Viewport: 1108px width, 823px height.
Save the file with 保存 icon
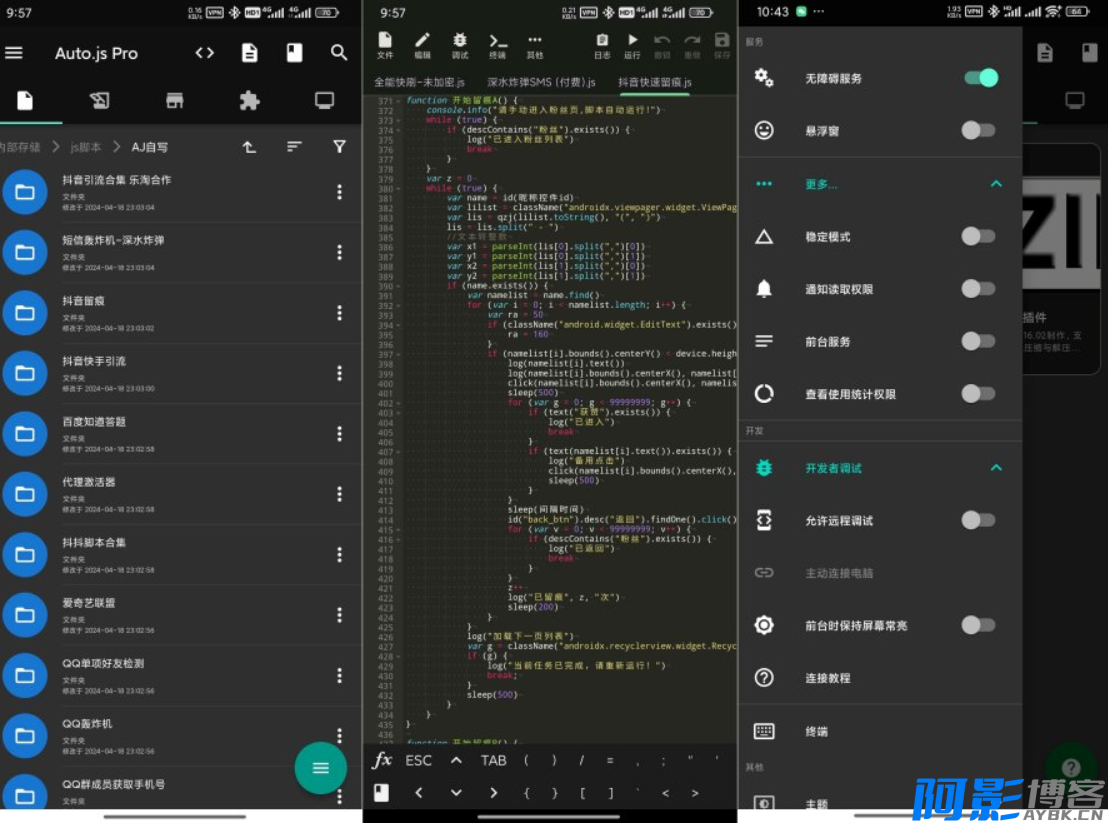(721, 45)
